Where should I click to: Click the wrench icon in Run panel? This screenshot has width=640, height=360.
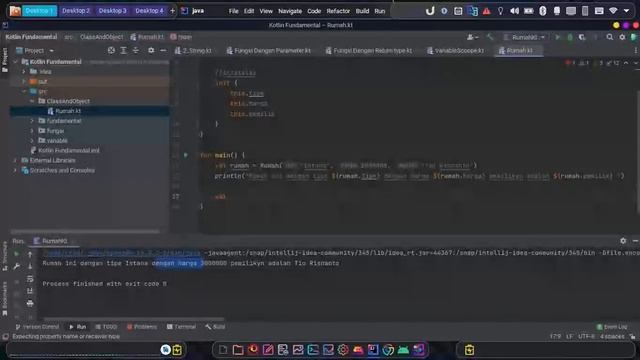(17, 266)
